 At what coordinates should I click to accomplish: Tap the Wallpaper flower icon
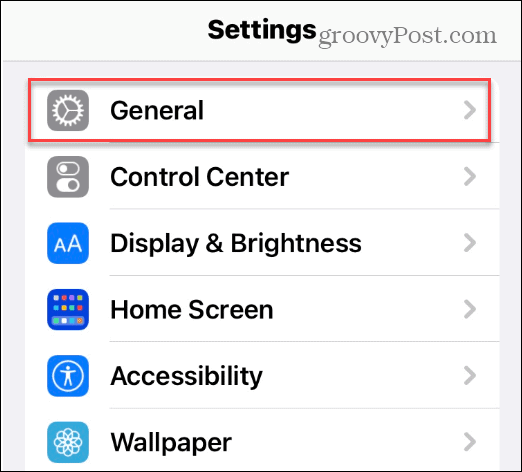coord(68,442)
